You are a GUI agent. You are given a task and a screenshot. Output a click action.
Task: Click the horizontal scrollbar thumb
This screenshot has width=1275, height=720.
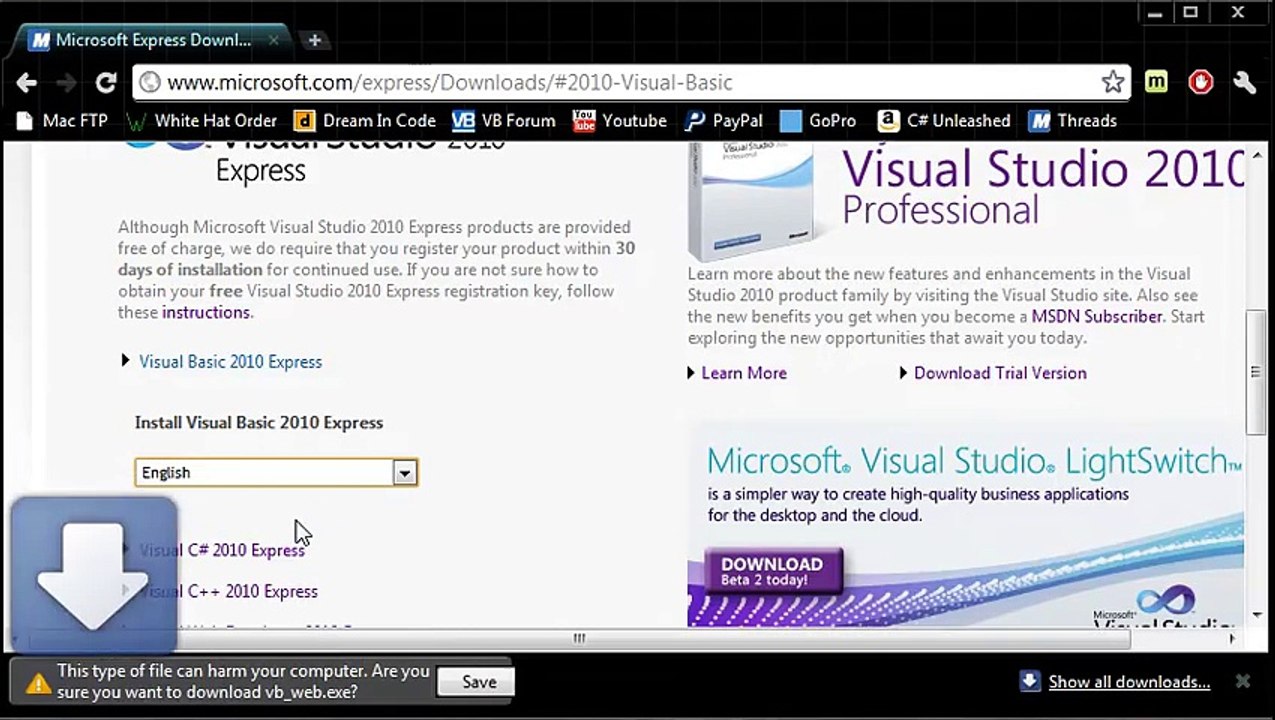[x=579, y=638]
